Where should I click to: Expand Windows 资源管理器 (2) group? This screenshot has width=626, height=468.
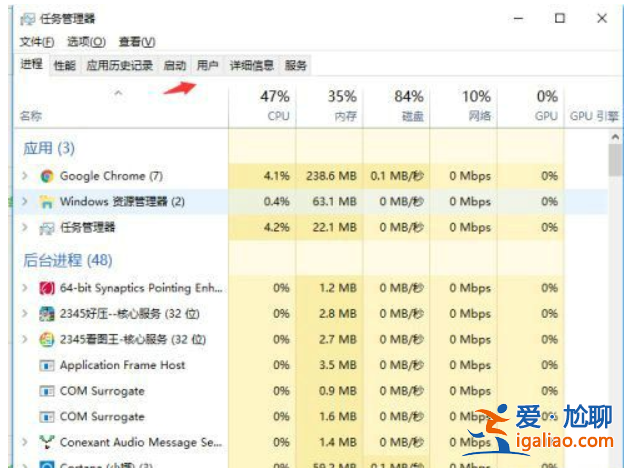pyautogui.click(x=25, y=201)
